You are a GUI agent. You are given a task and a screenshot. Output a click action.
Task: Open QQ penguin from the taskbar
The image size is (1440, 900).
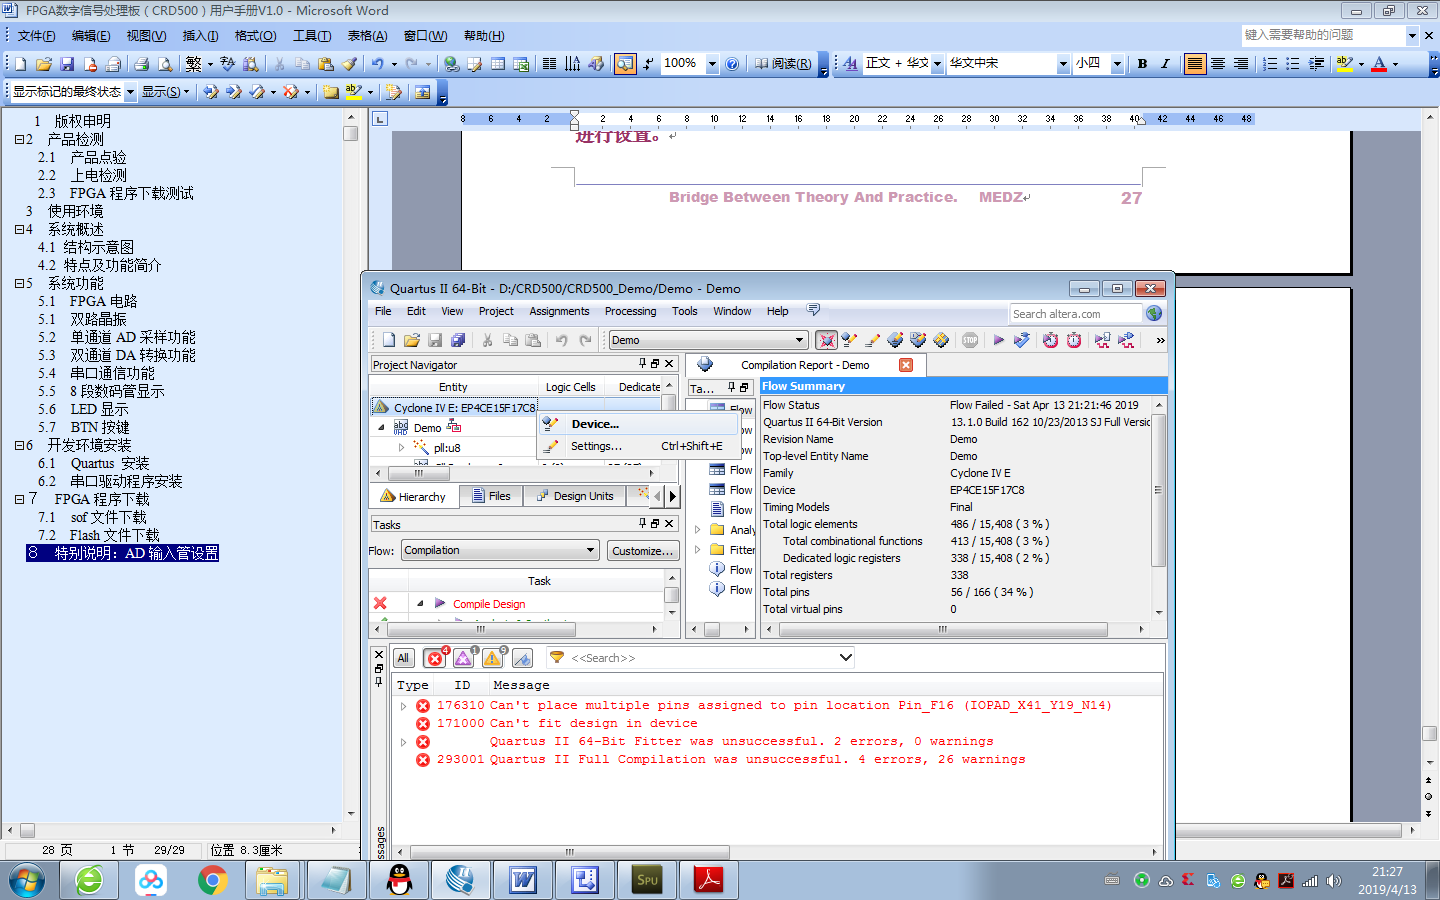click(x=400, y=880)
